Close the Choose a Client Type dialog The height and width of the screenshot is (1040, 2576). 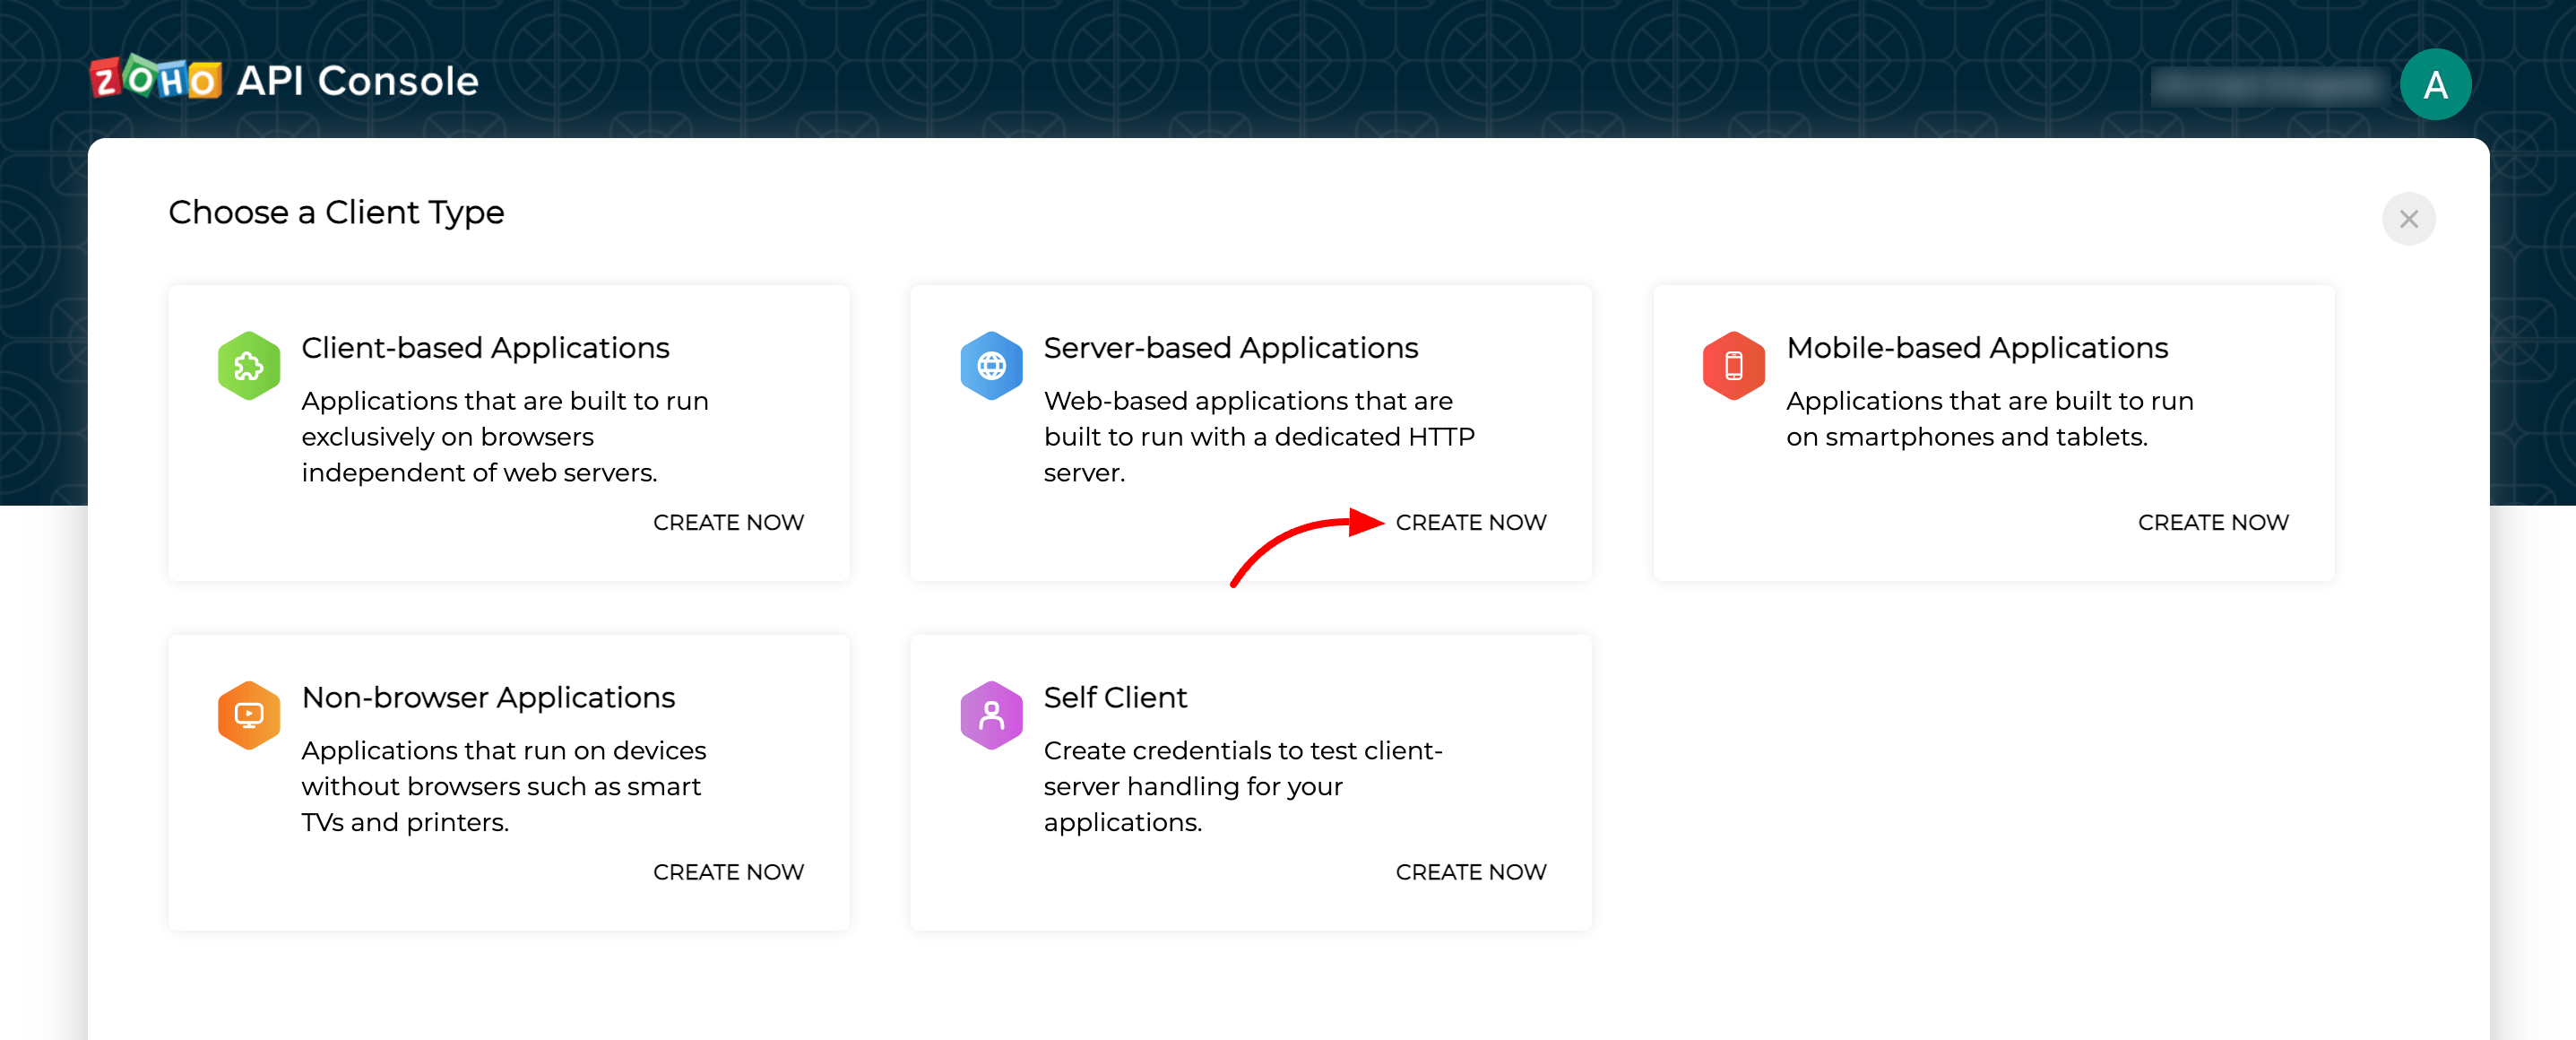pos(2408,219)
